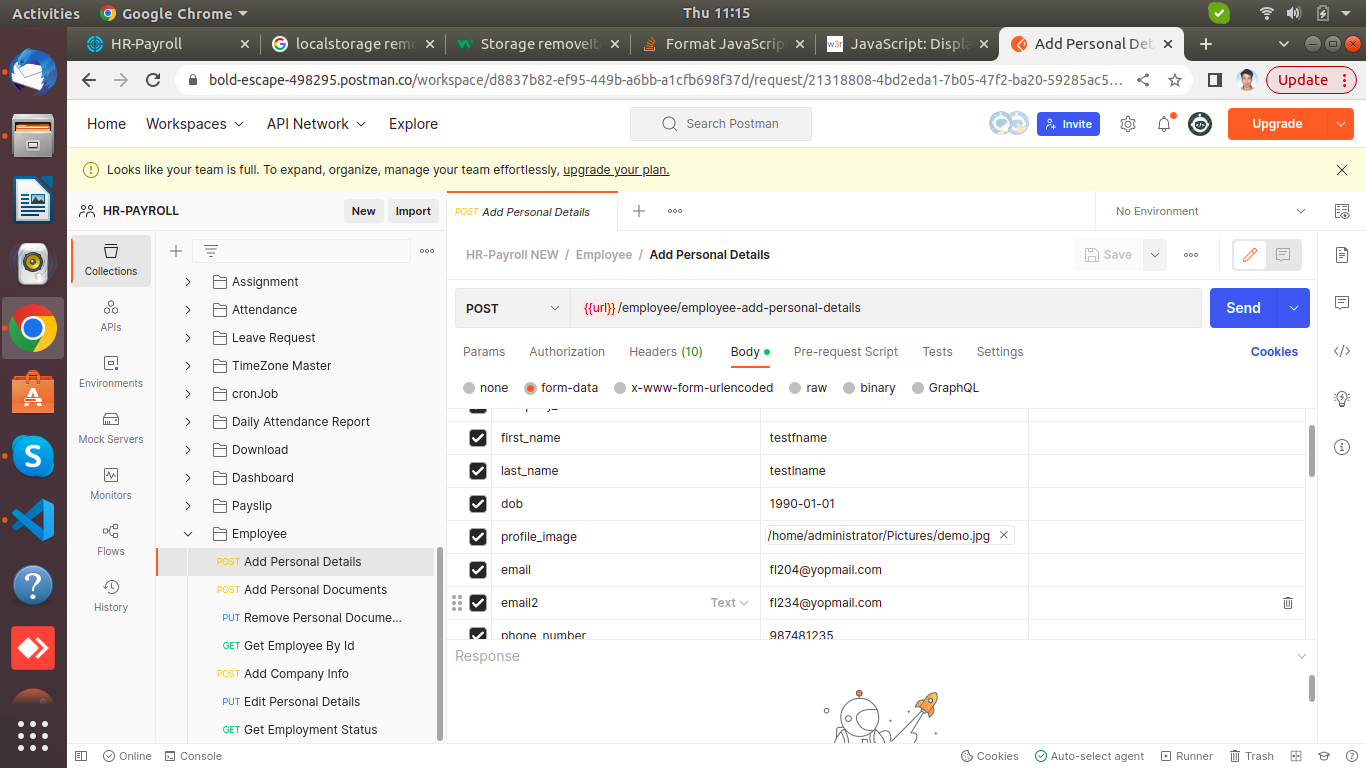Viewport: 1366px width, 768px height.
Task: Remove the demo.jpg file attachment
Action: pos(1004,535)
